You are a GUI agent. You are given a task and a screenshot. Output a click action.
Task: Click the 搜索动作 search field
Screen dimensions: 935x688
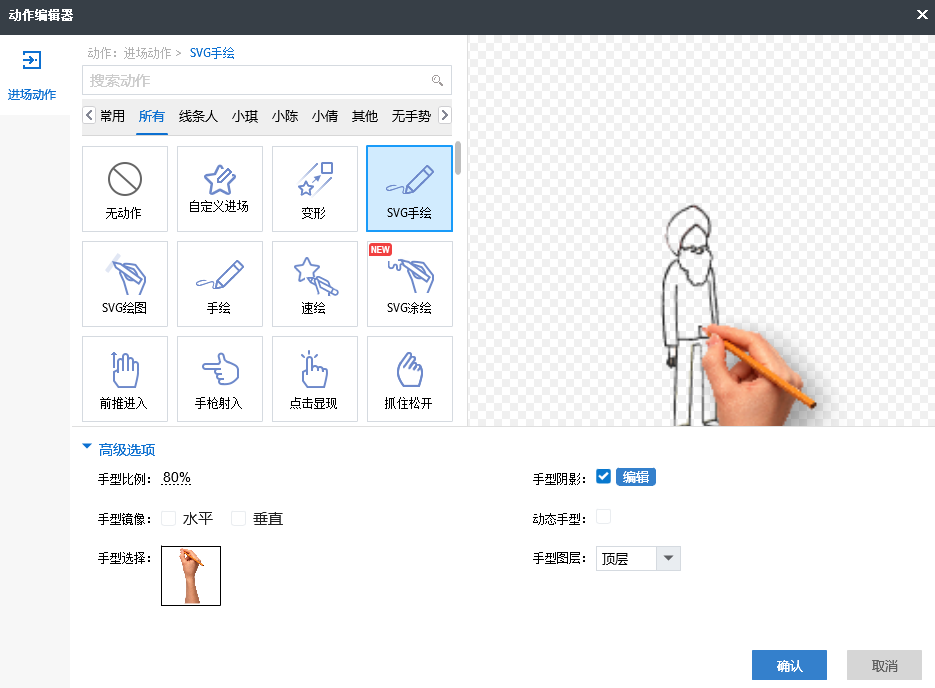pos(258,80)
